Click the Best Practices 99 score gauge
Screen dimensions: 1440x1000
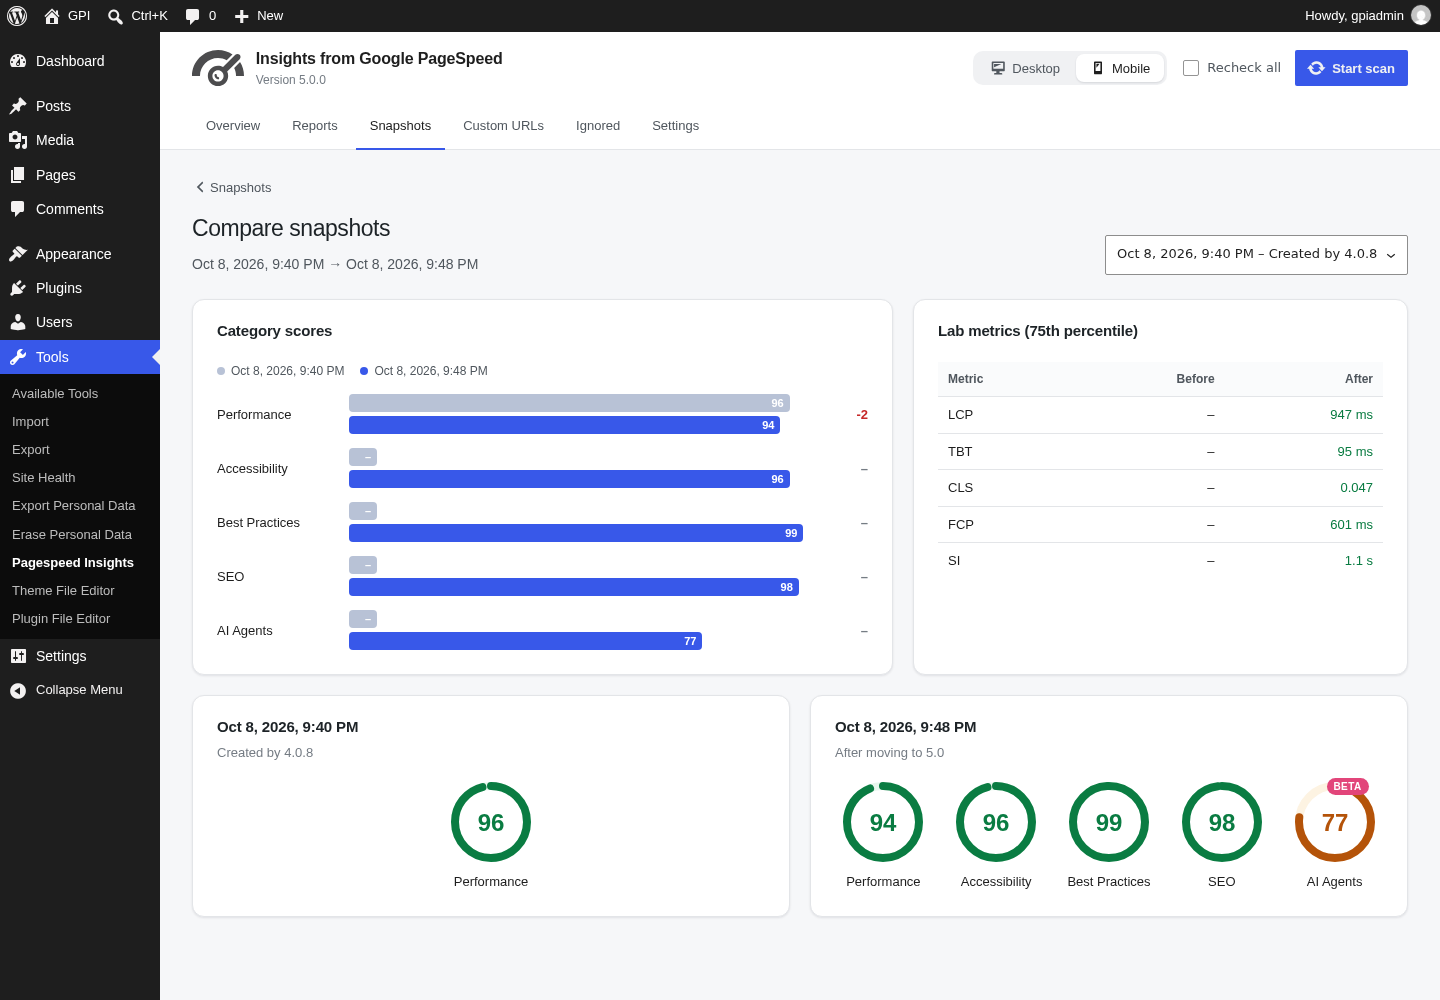click(x=1109, y=822)
